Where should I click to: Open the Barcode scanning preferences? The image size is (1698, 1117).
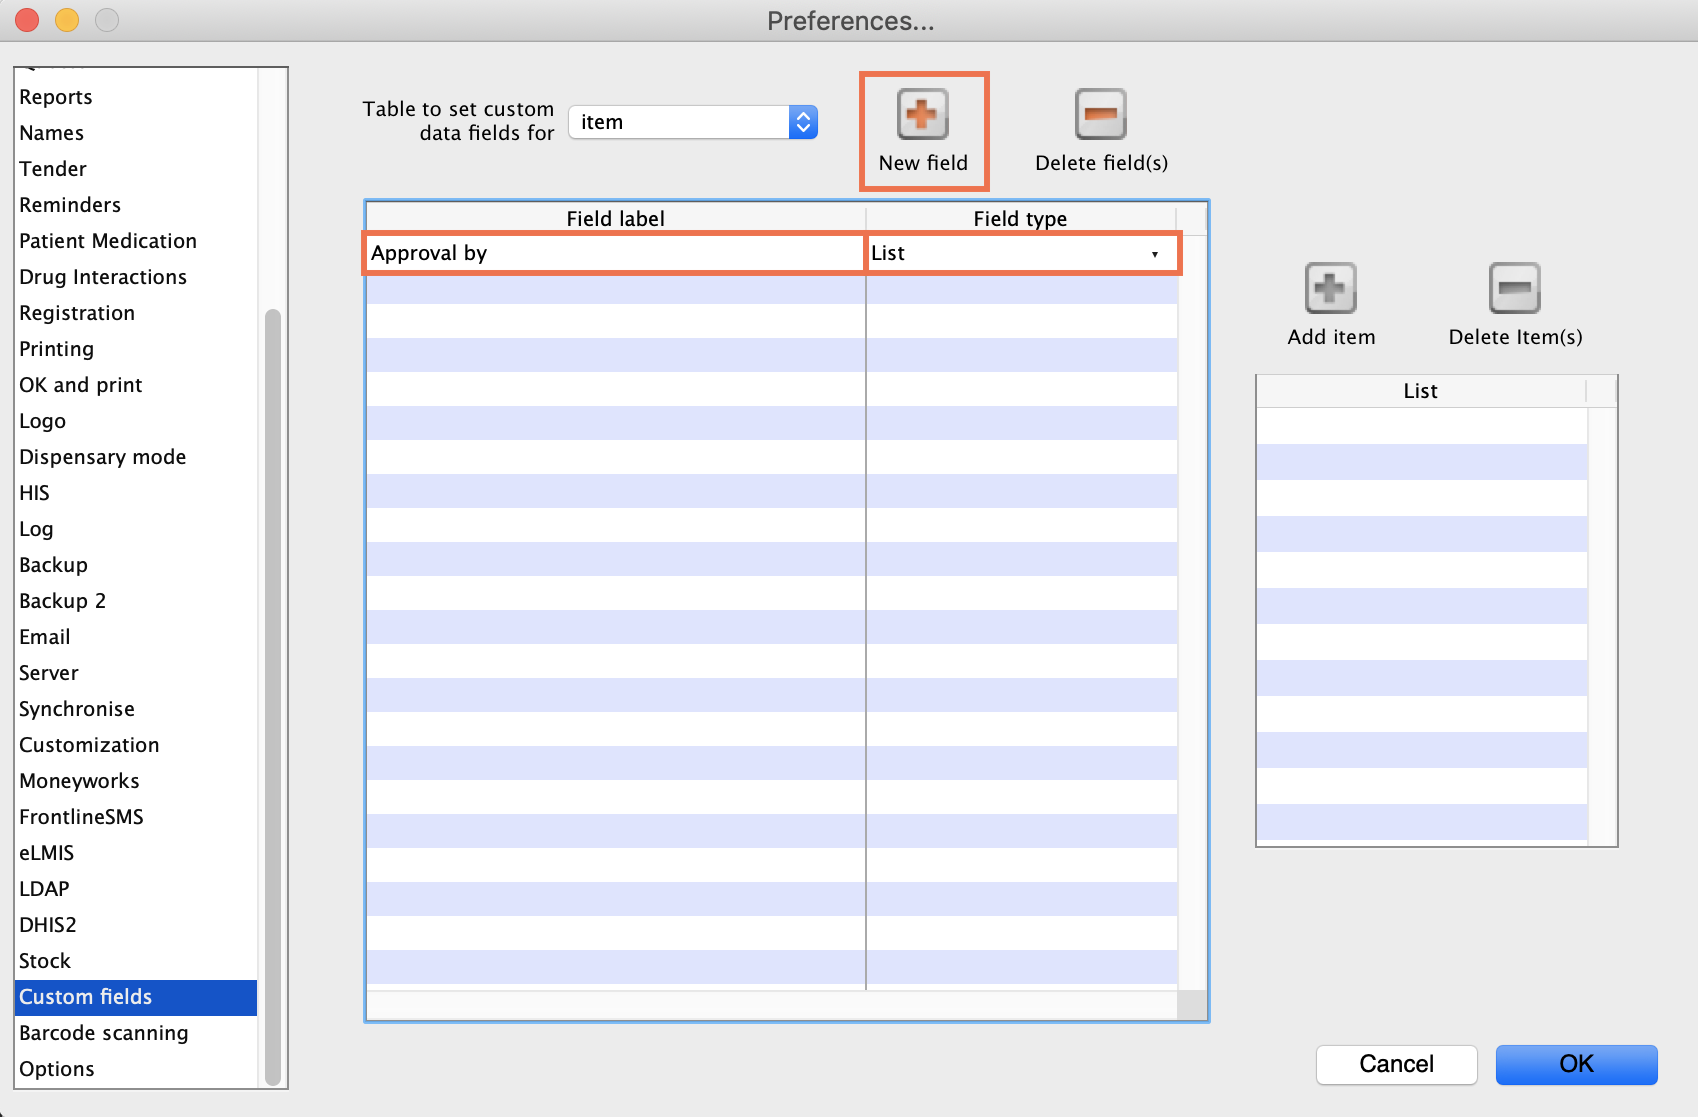point(104,1033)
